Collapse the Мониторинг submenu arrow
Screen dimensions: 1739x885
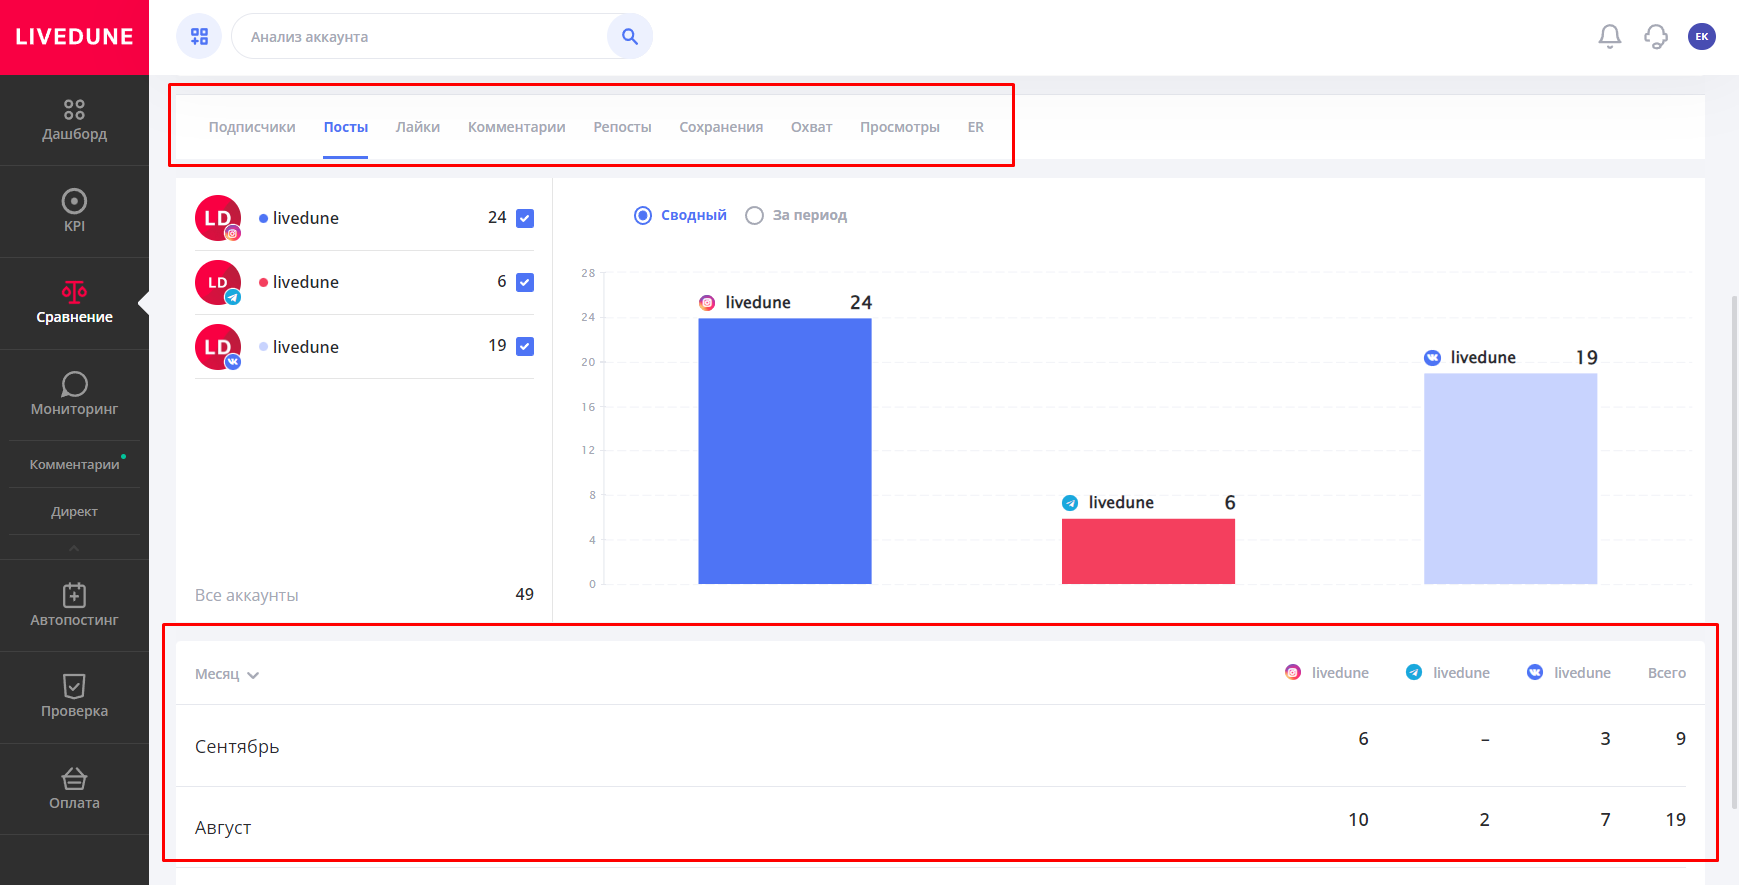(74, 548)
